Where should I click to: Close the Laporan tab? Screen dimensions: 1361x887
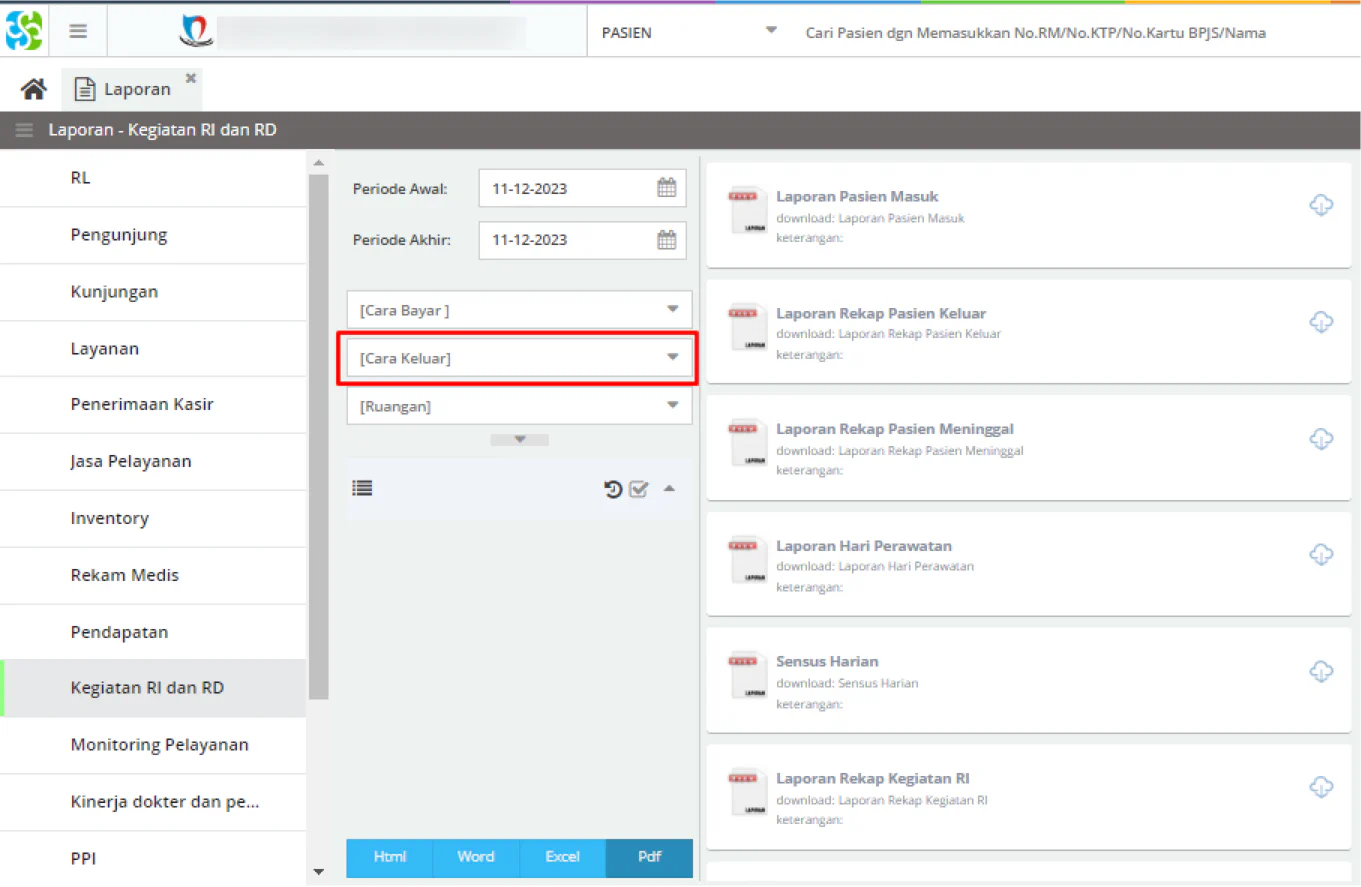coord(190,77)
